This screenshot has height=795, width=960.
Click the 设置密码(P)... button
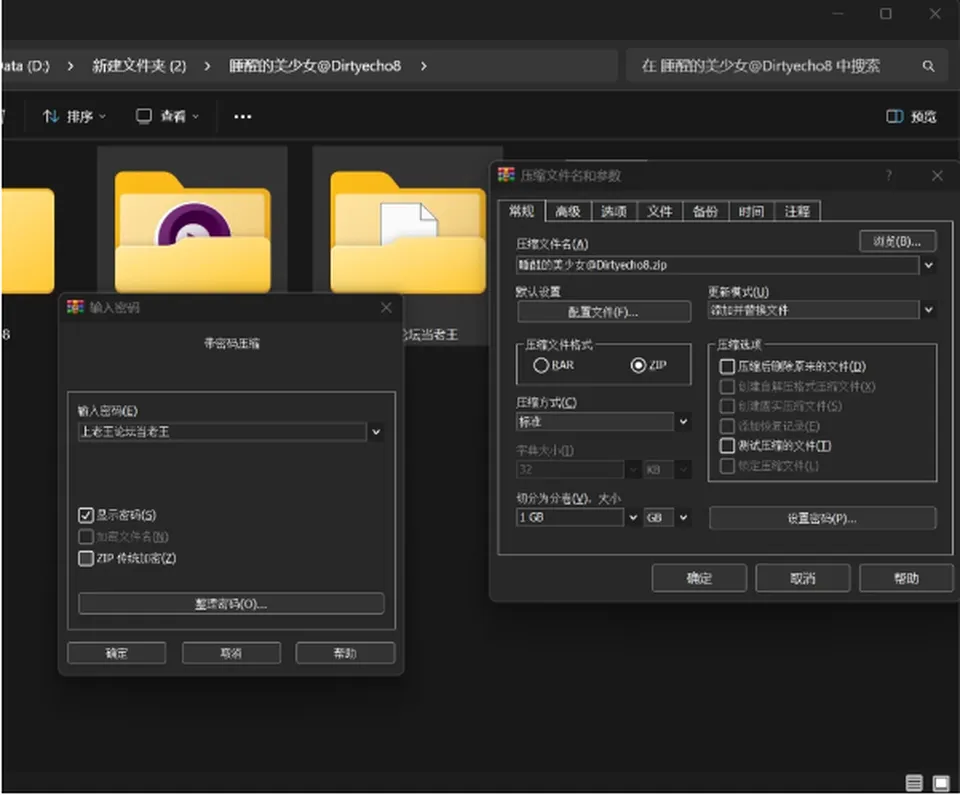pos(822,518)
